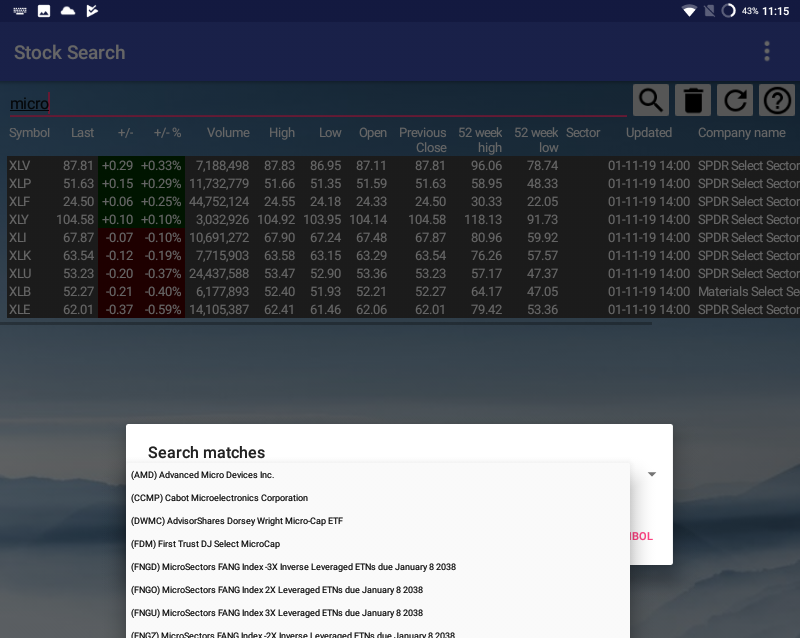Sort by the Symbol column header
Image resolution: width=800 pixels, height=638 pixels.
tap(29, 133)
